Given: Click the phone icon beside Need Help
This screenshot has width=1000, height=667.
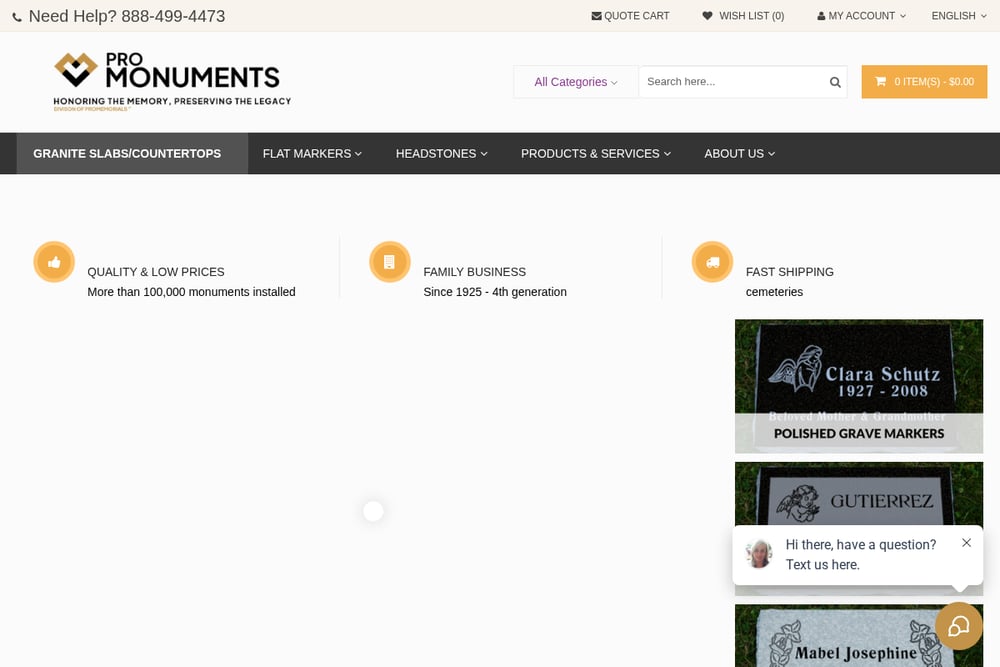Looking at the screenshot, I should click(x=17, y=17).
